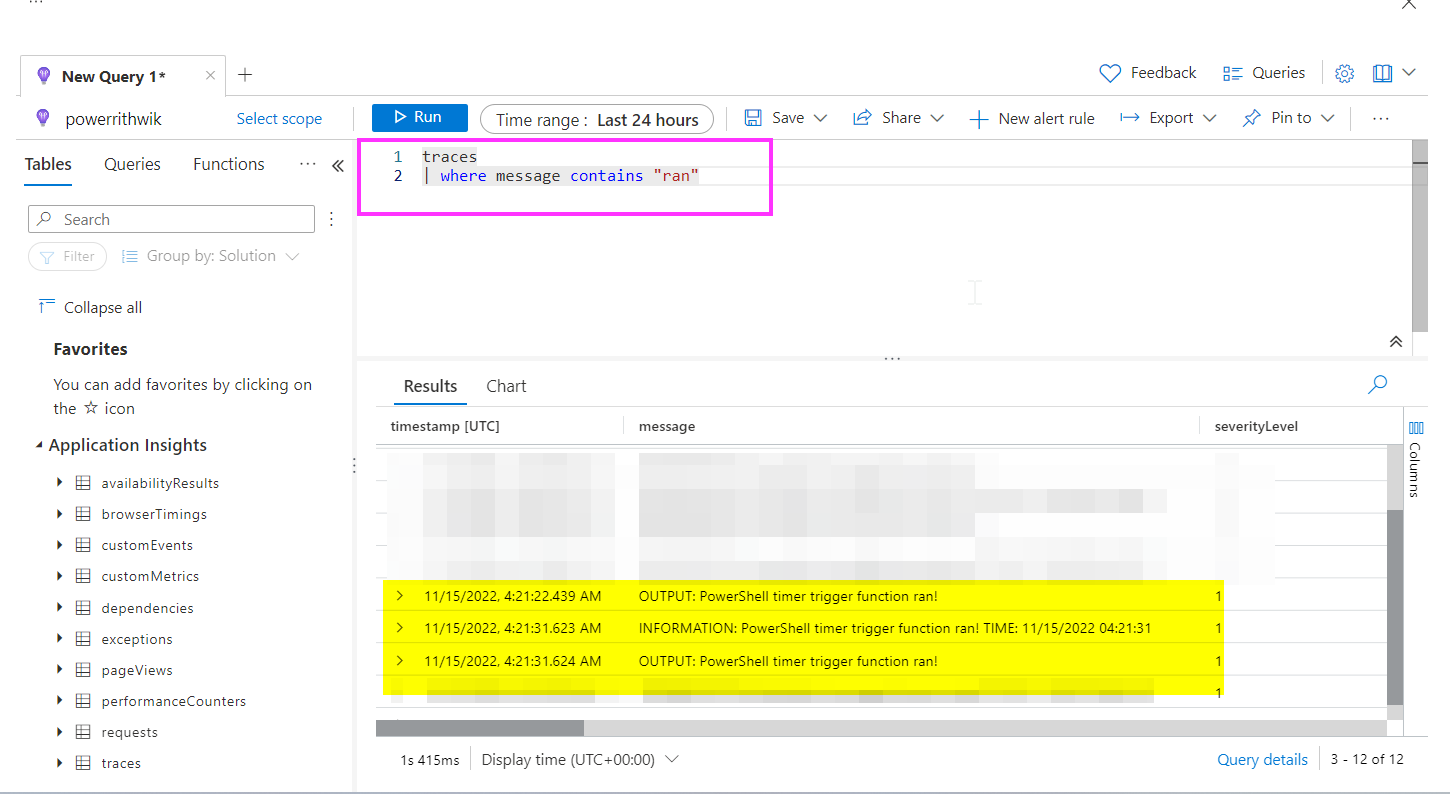This screenshot has height=794, width=1450.
Task: Open the settings gear icon
Action: point(1345,73)
